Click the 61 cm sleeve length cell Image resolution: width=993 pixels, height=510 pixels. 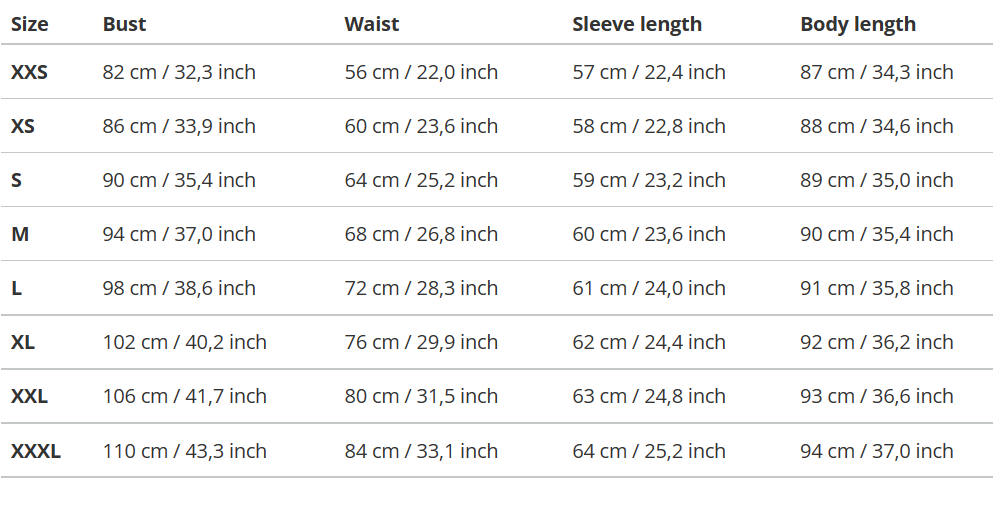(648, 288)
